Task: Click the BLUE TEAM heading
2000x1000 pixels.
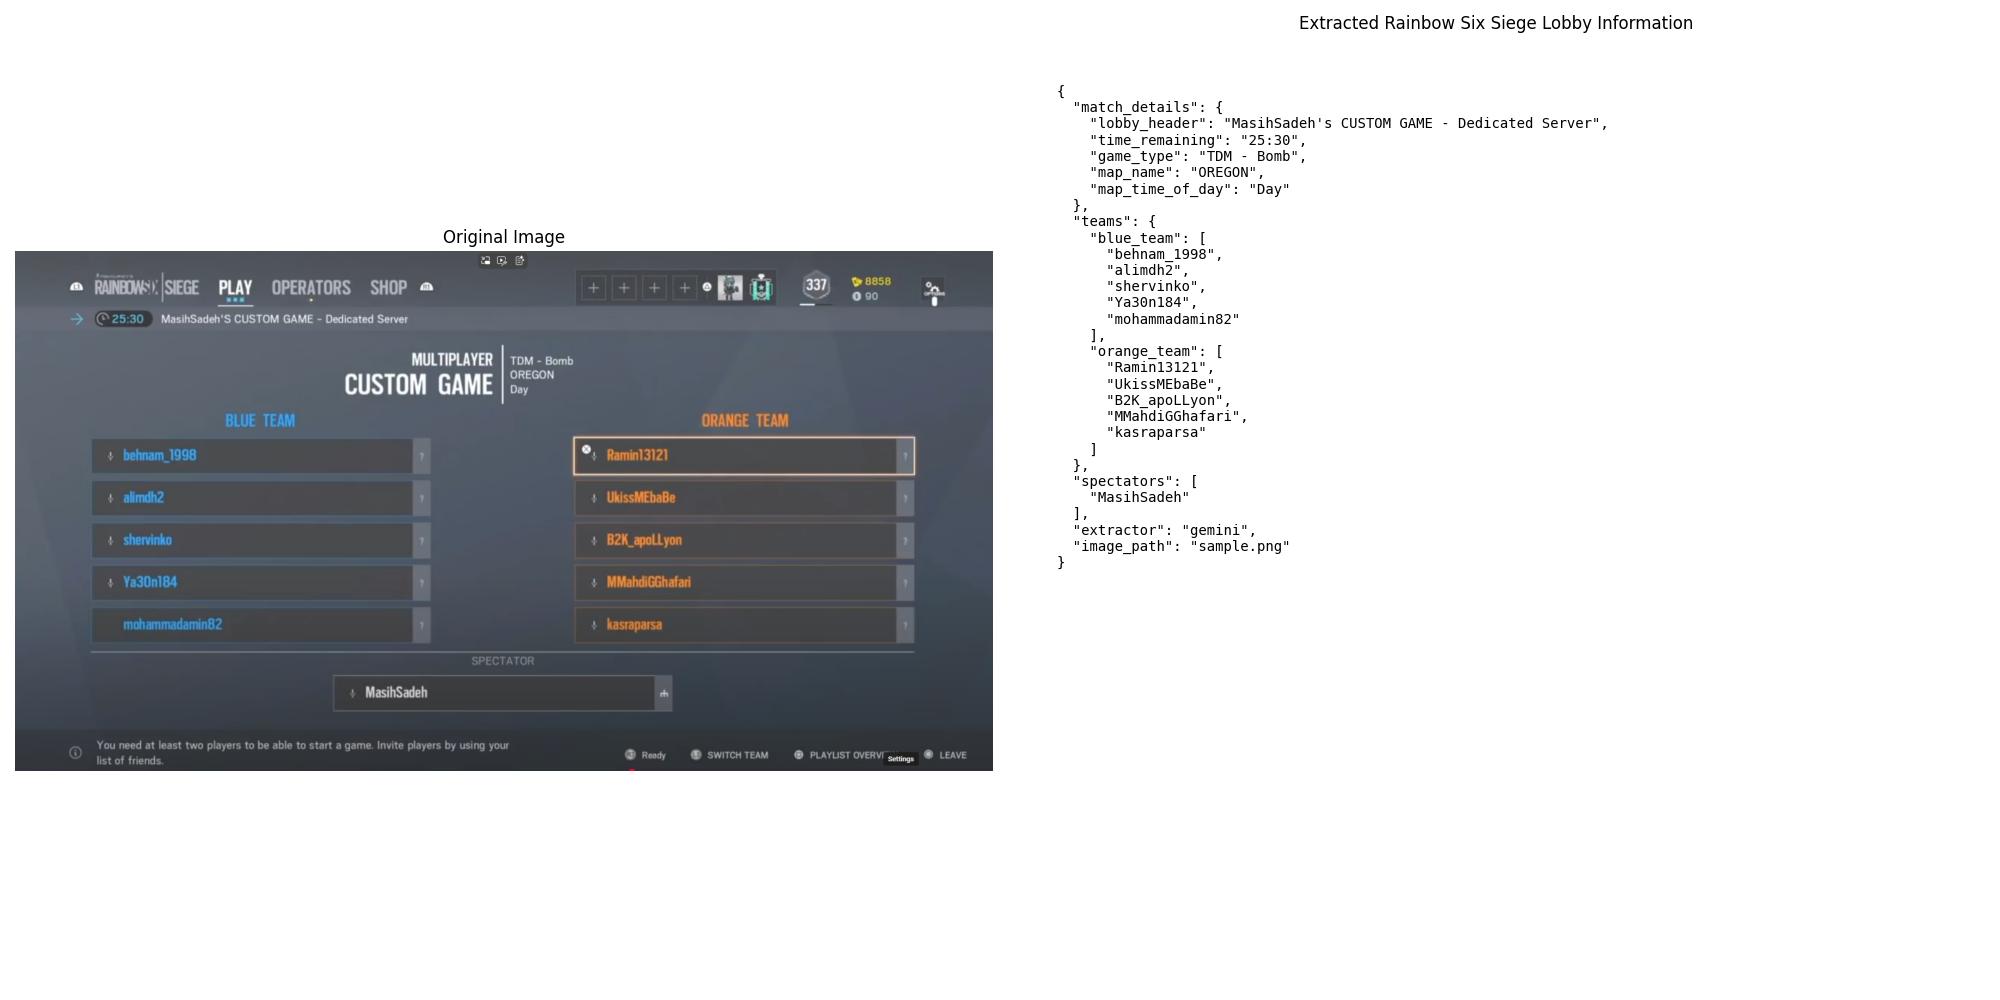Action: click(x=260, y=421)
